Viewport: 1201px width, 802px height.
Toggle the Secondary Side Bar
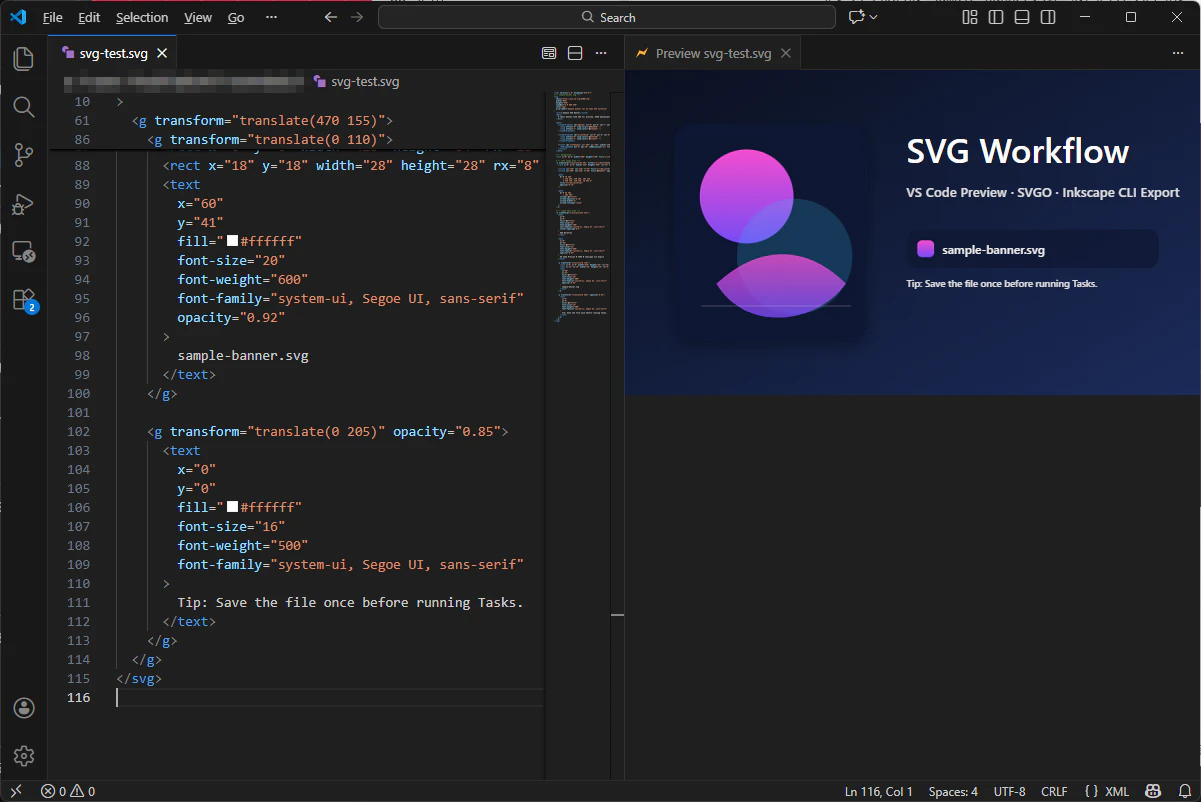pyautogui.click(x=1048, y=17)
